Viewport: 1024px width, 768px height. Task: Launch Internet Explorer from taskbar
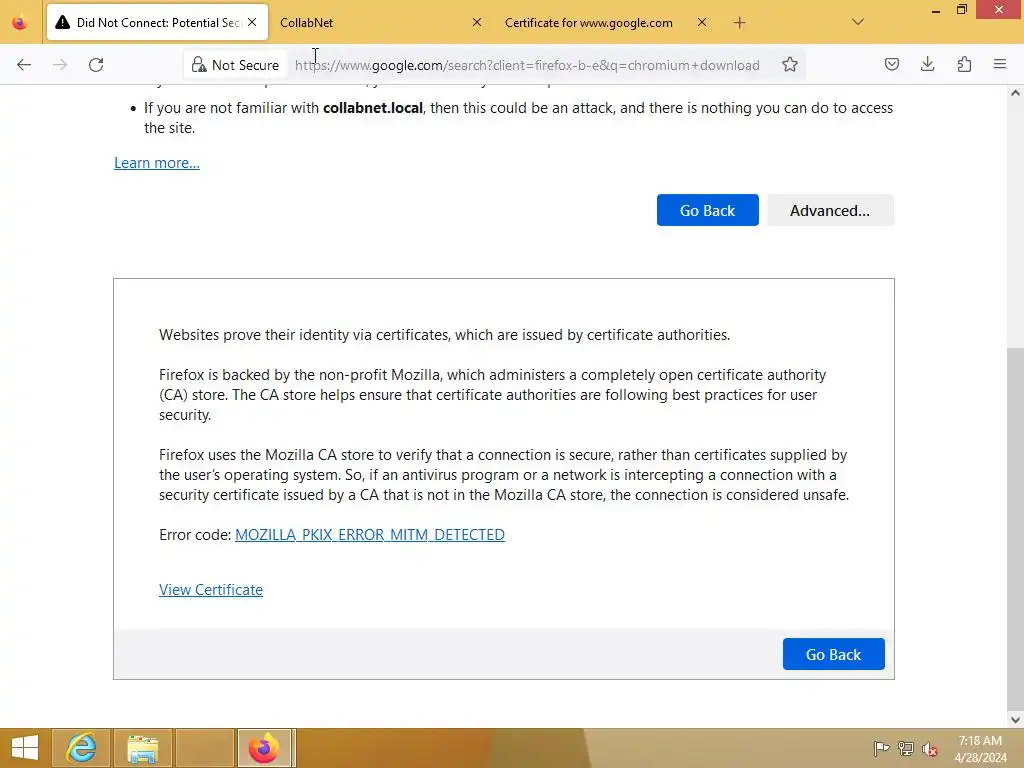81,748
